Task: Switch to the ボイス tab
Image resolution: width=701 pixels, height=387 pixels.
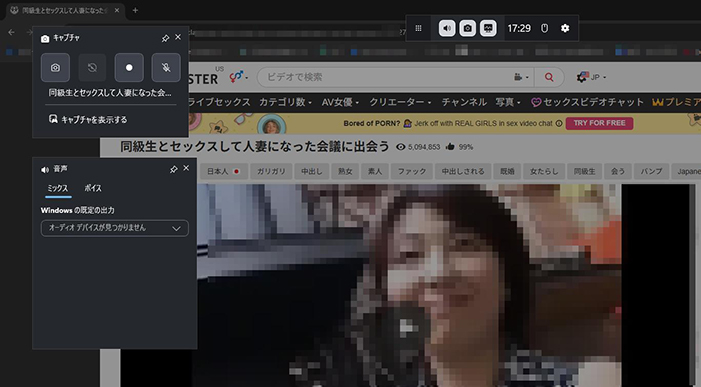Action: [93, 189]
